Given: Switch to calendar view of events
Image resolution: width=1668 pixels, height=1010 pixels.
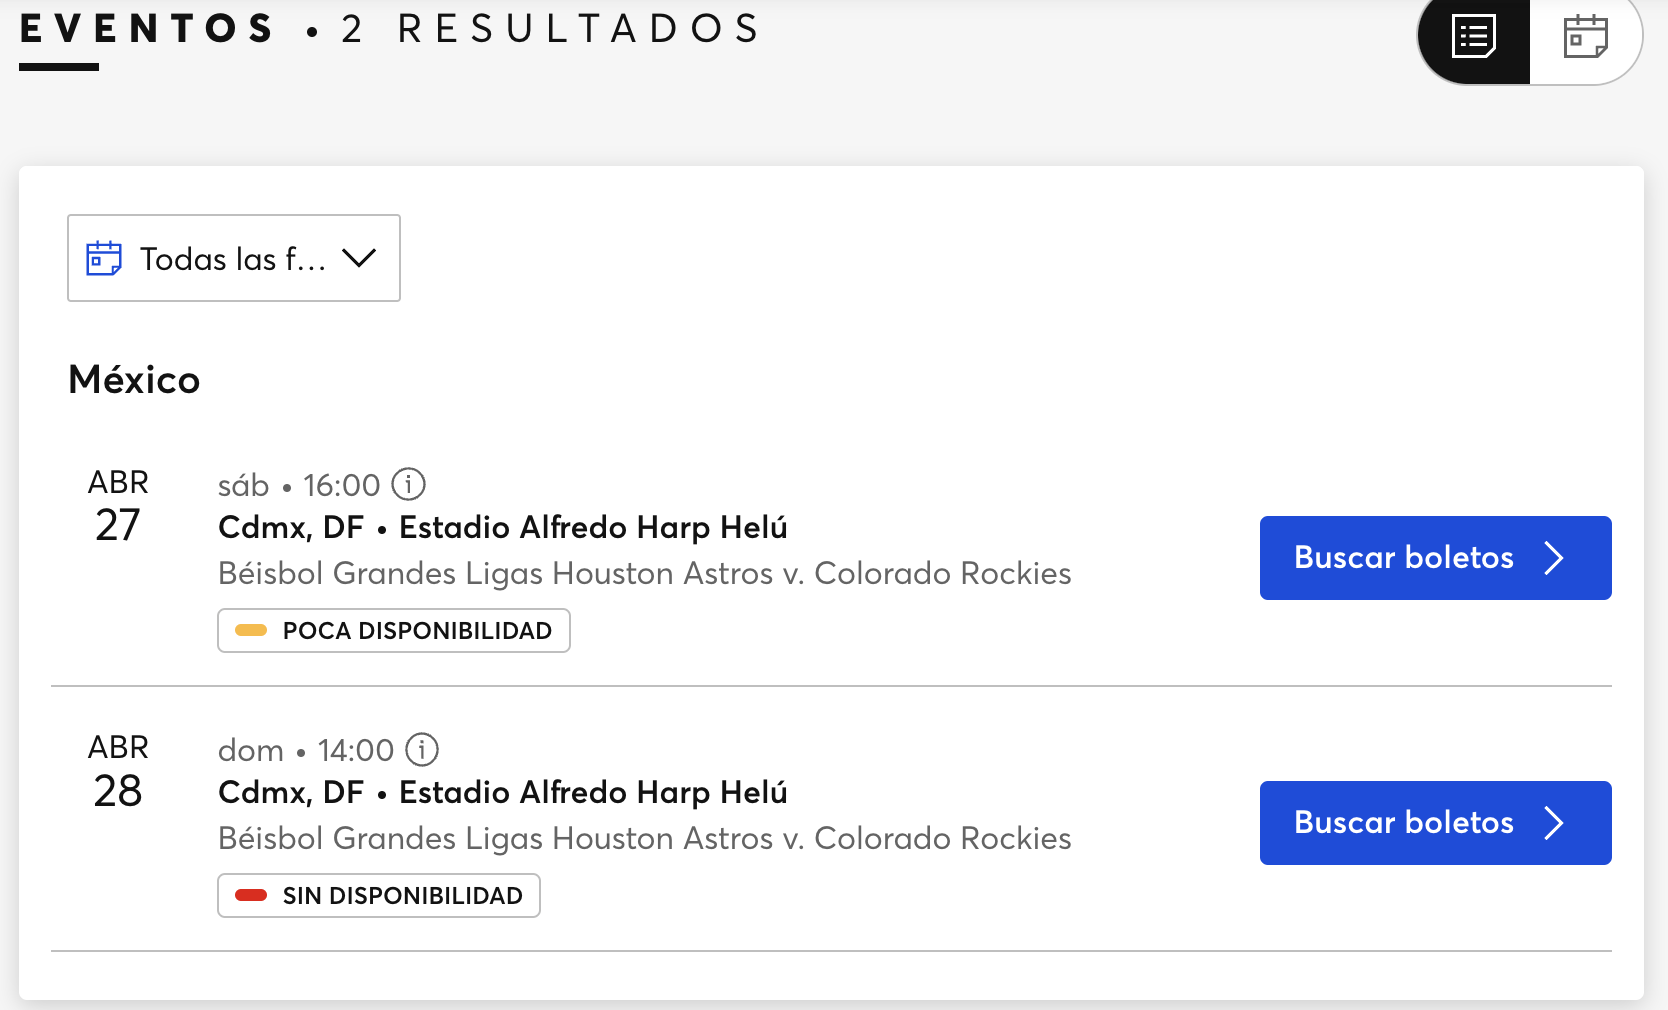Looking at the screenshot, I should [1585, 38].
